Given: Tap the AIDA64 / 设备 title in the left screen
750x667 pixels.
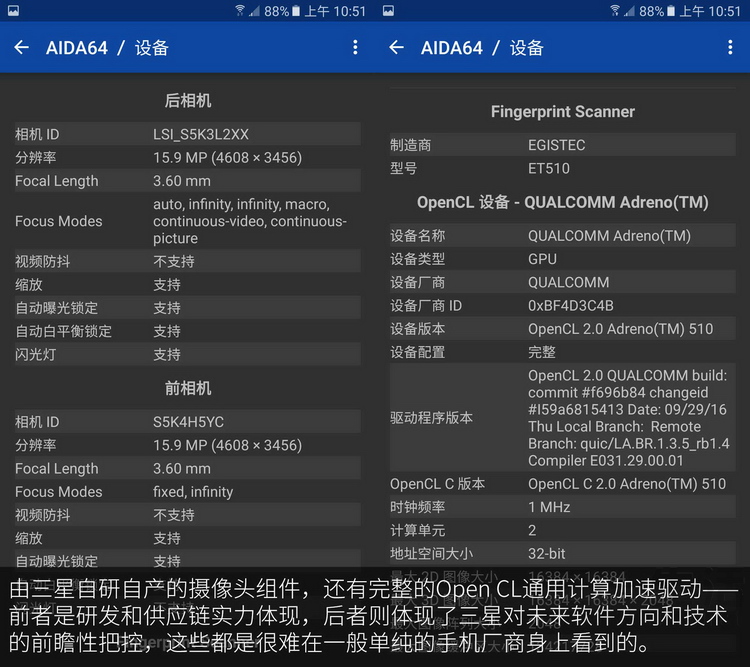Looking at the screenshot, I should pyautogui.click(x=107, y=48).
